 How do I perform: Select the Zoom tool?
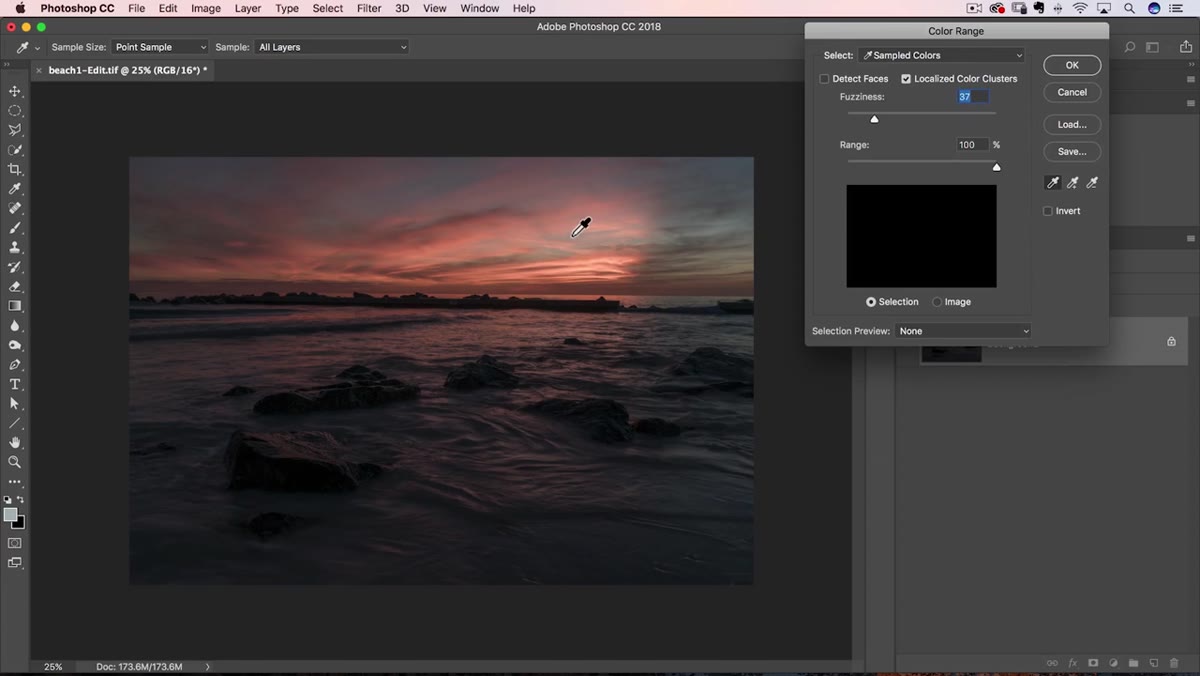[15, 462]
